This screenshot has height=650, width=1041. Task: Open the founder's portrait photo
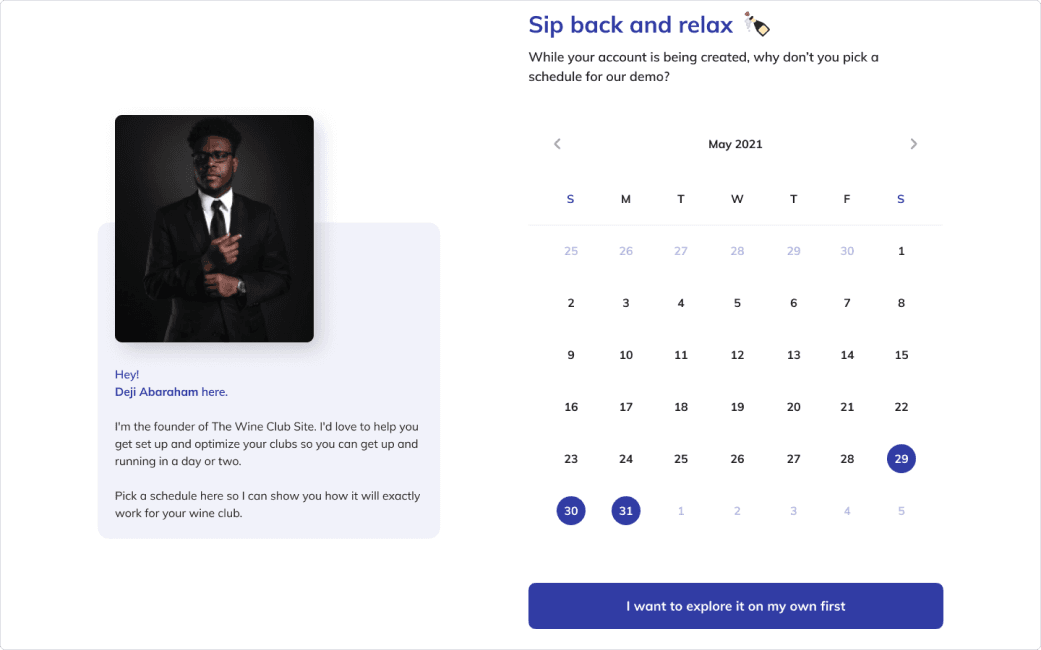[214, 228]
